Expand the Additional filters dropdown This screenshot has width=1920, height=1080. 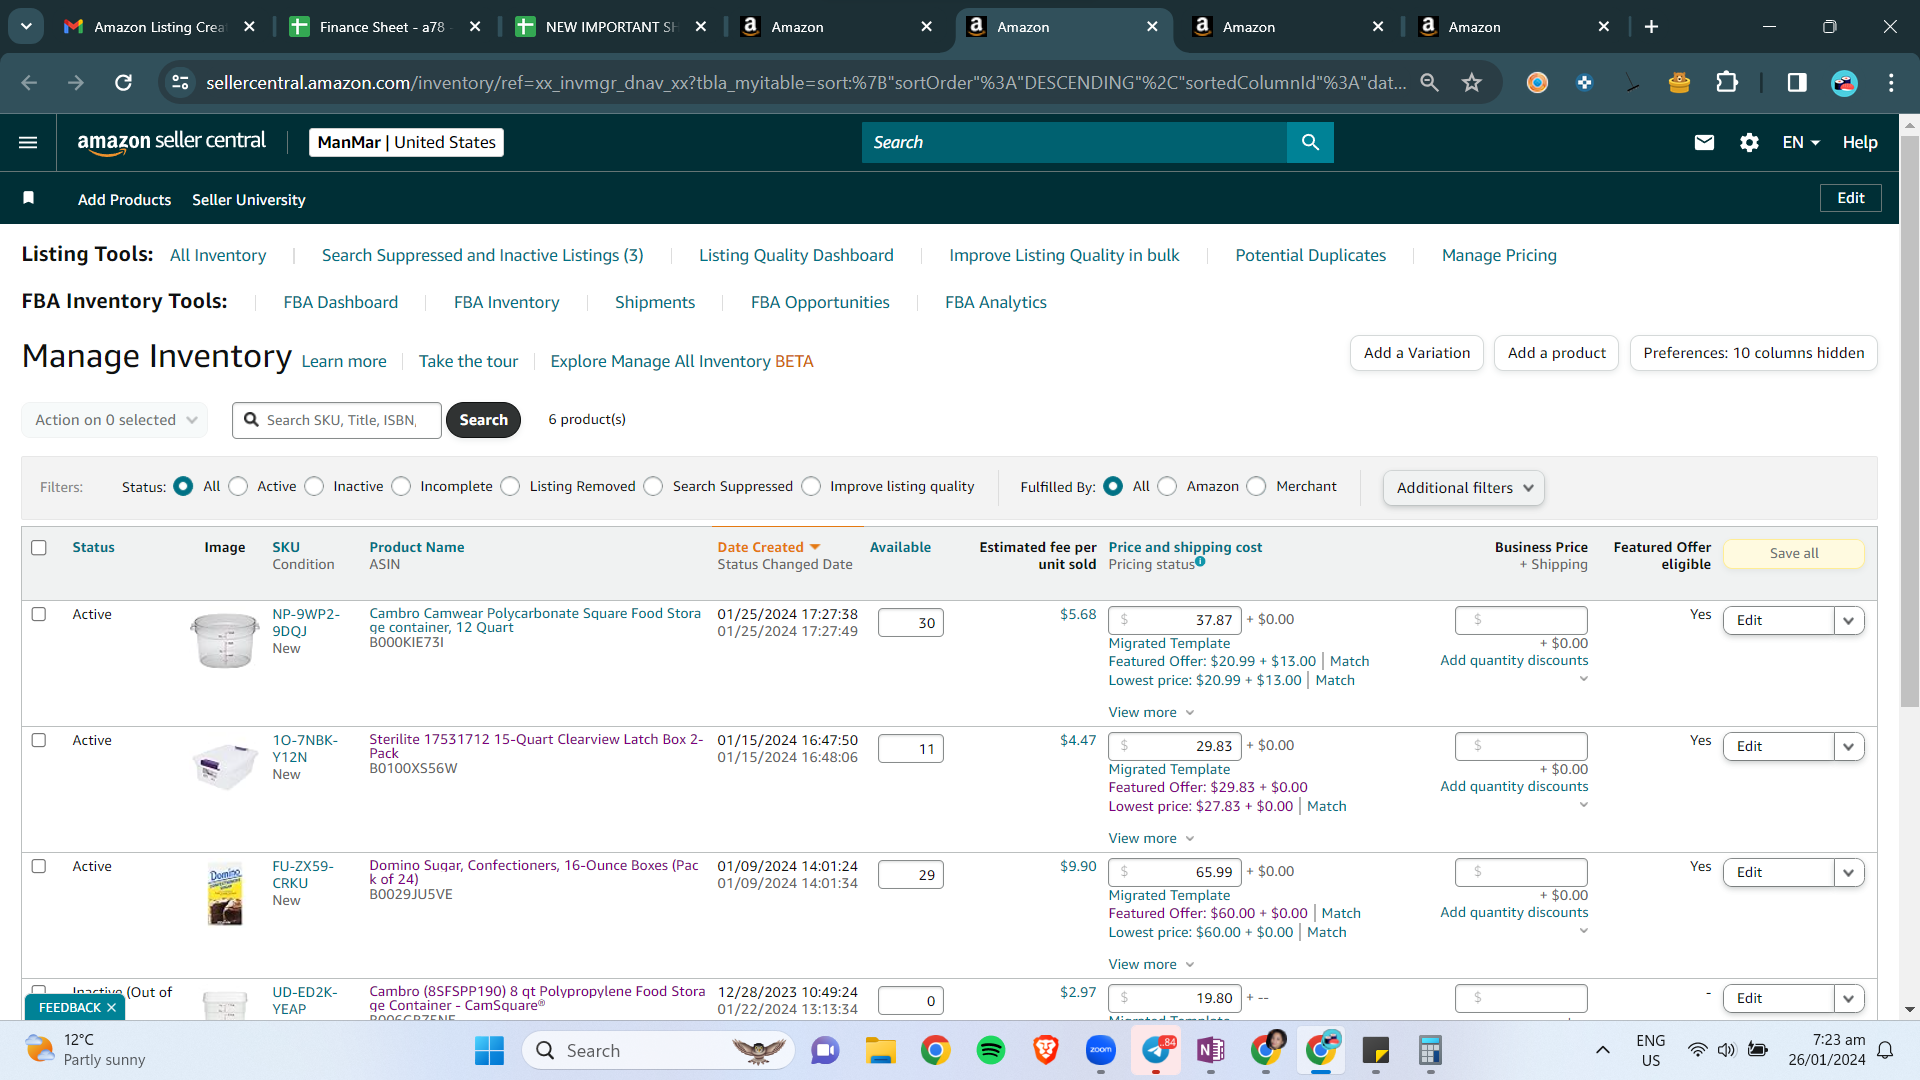(x=1464, y=488)
